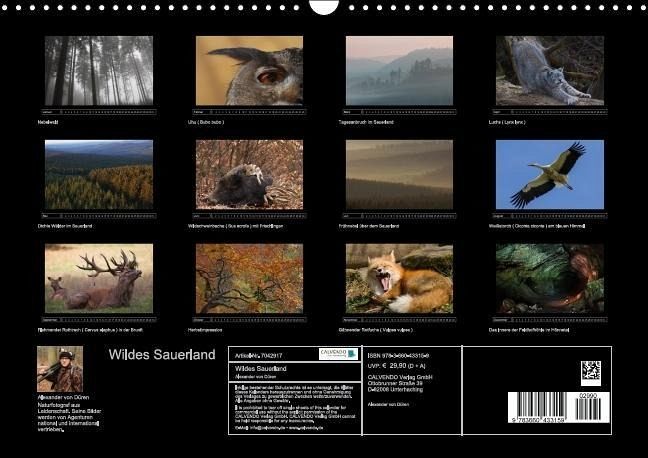Open the foggy forest Nebelwald photo
648x458 pixels.
tap(98, 70)
